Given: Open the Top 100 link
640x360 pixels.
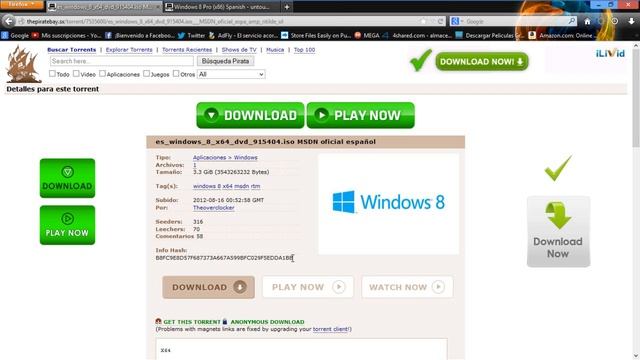Looking at the screenshot, I should (304, 50).
